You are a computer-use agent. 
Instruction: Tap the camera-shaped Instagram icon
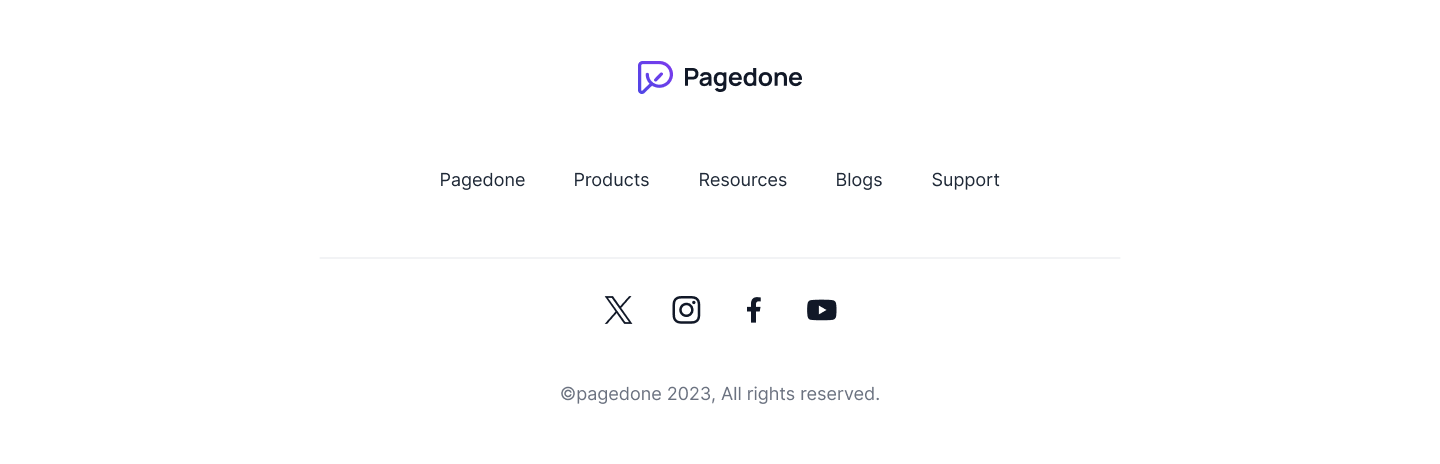[686, 310]
